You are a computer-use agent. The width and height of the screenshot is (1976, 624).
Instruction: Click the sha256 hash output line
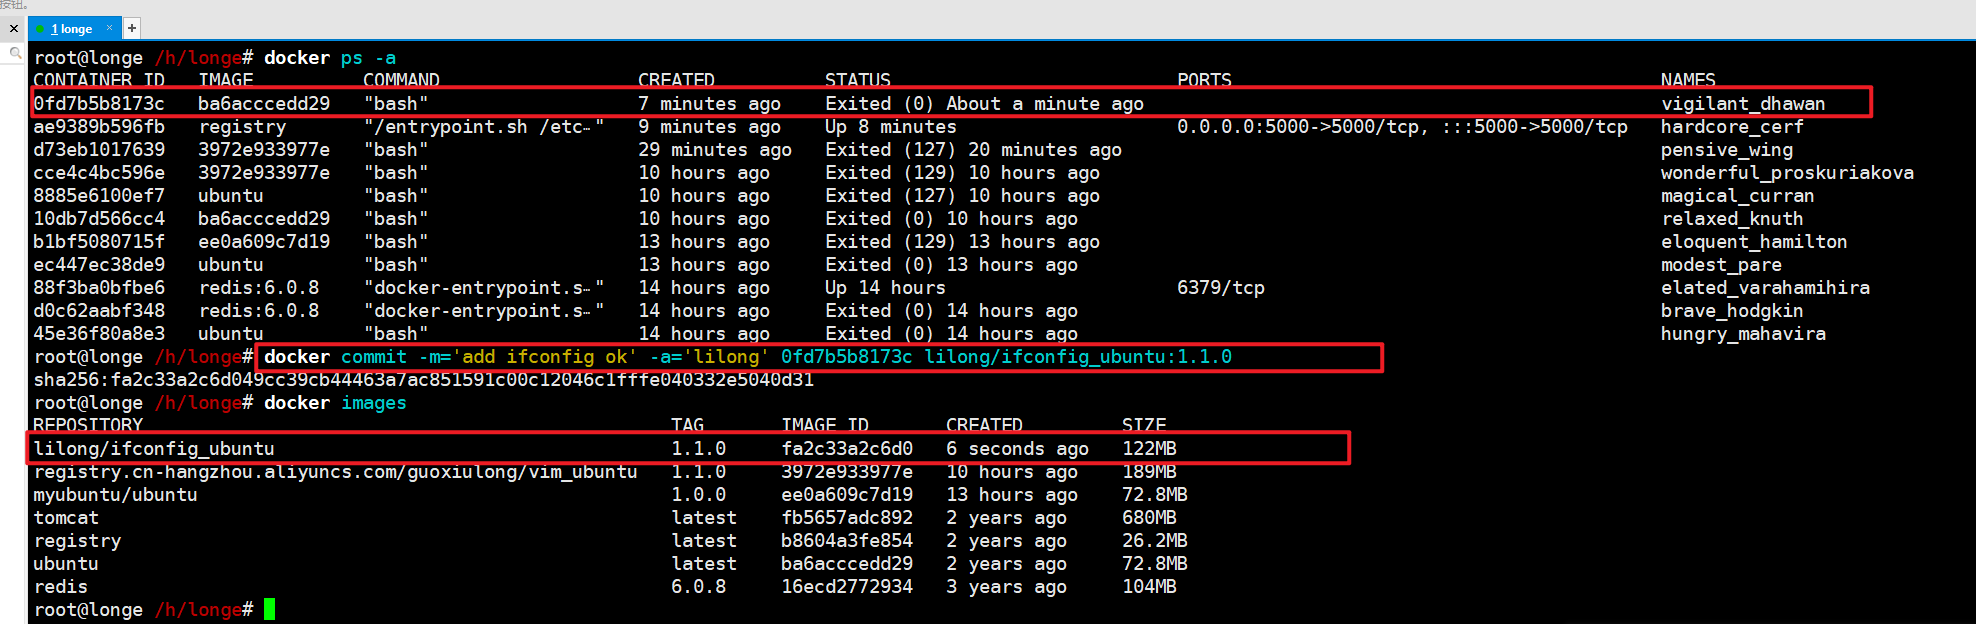coord(424,380)
